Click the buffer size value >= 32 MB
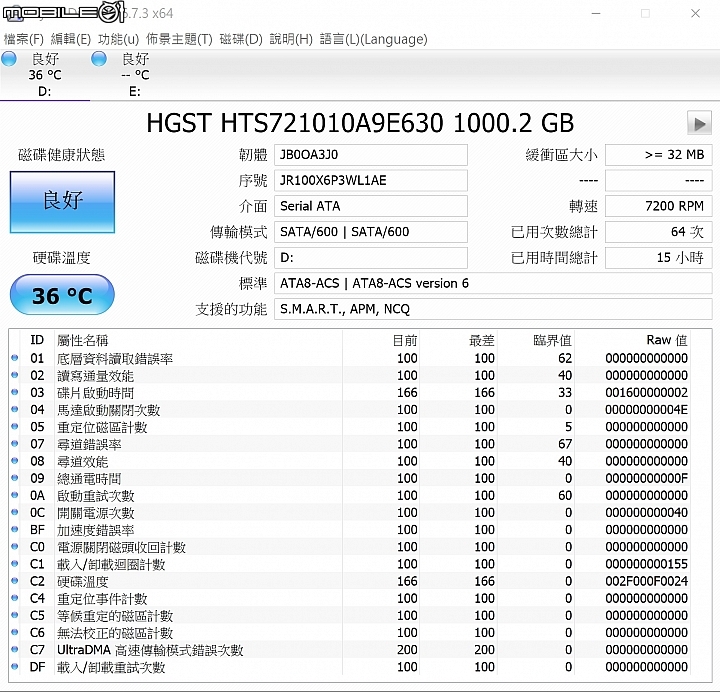Screen dimensions: 720x692 [x=658, y=155]
